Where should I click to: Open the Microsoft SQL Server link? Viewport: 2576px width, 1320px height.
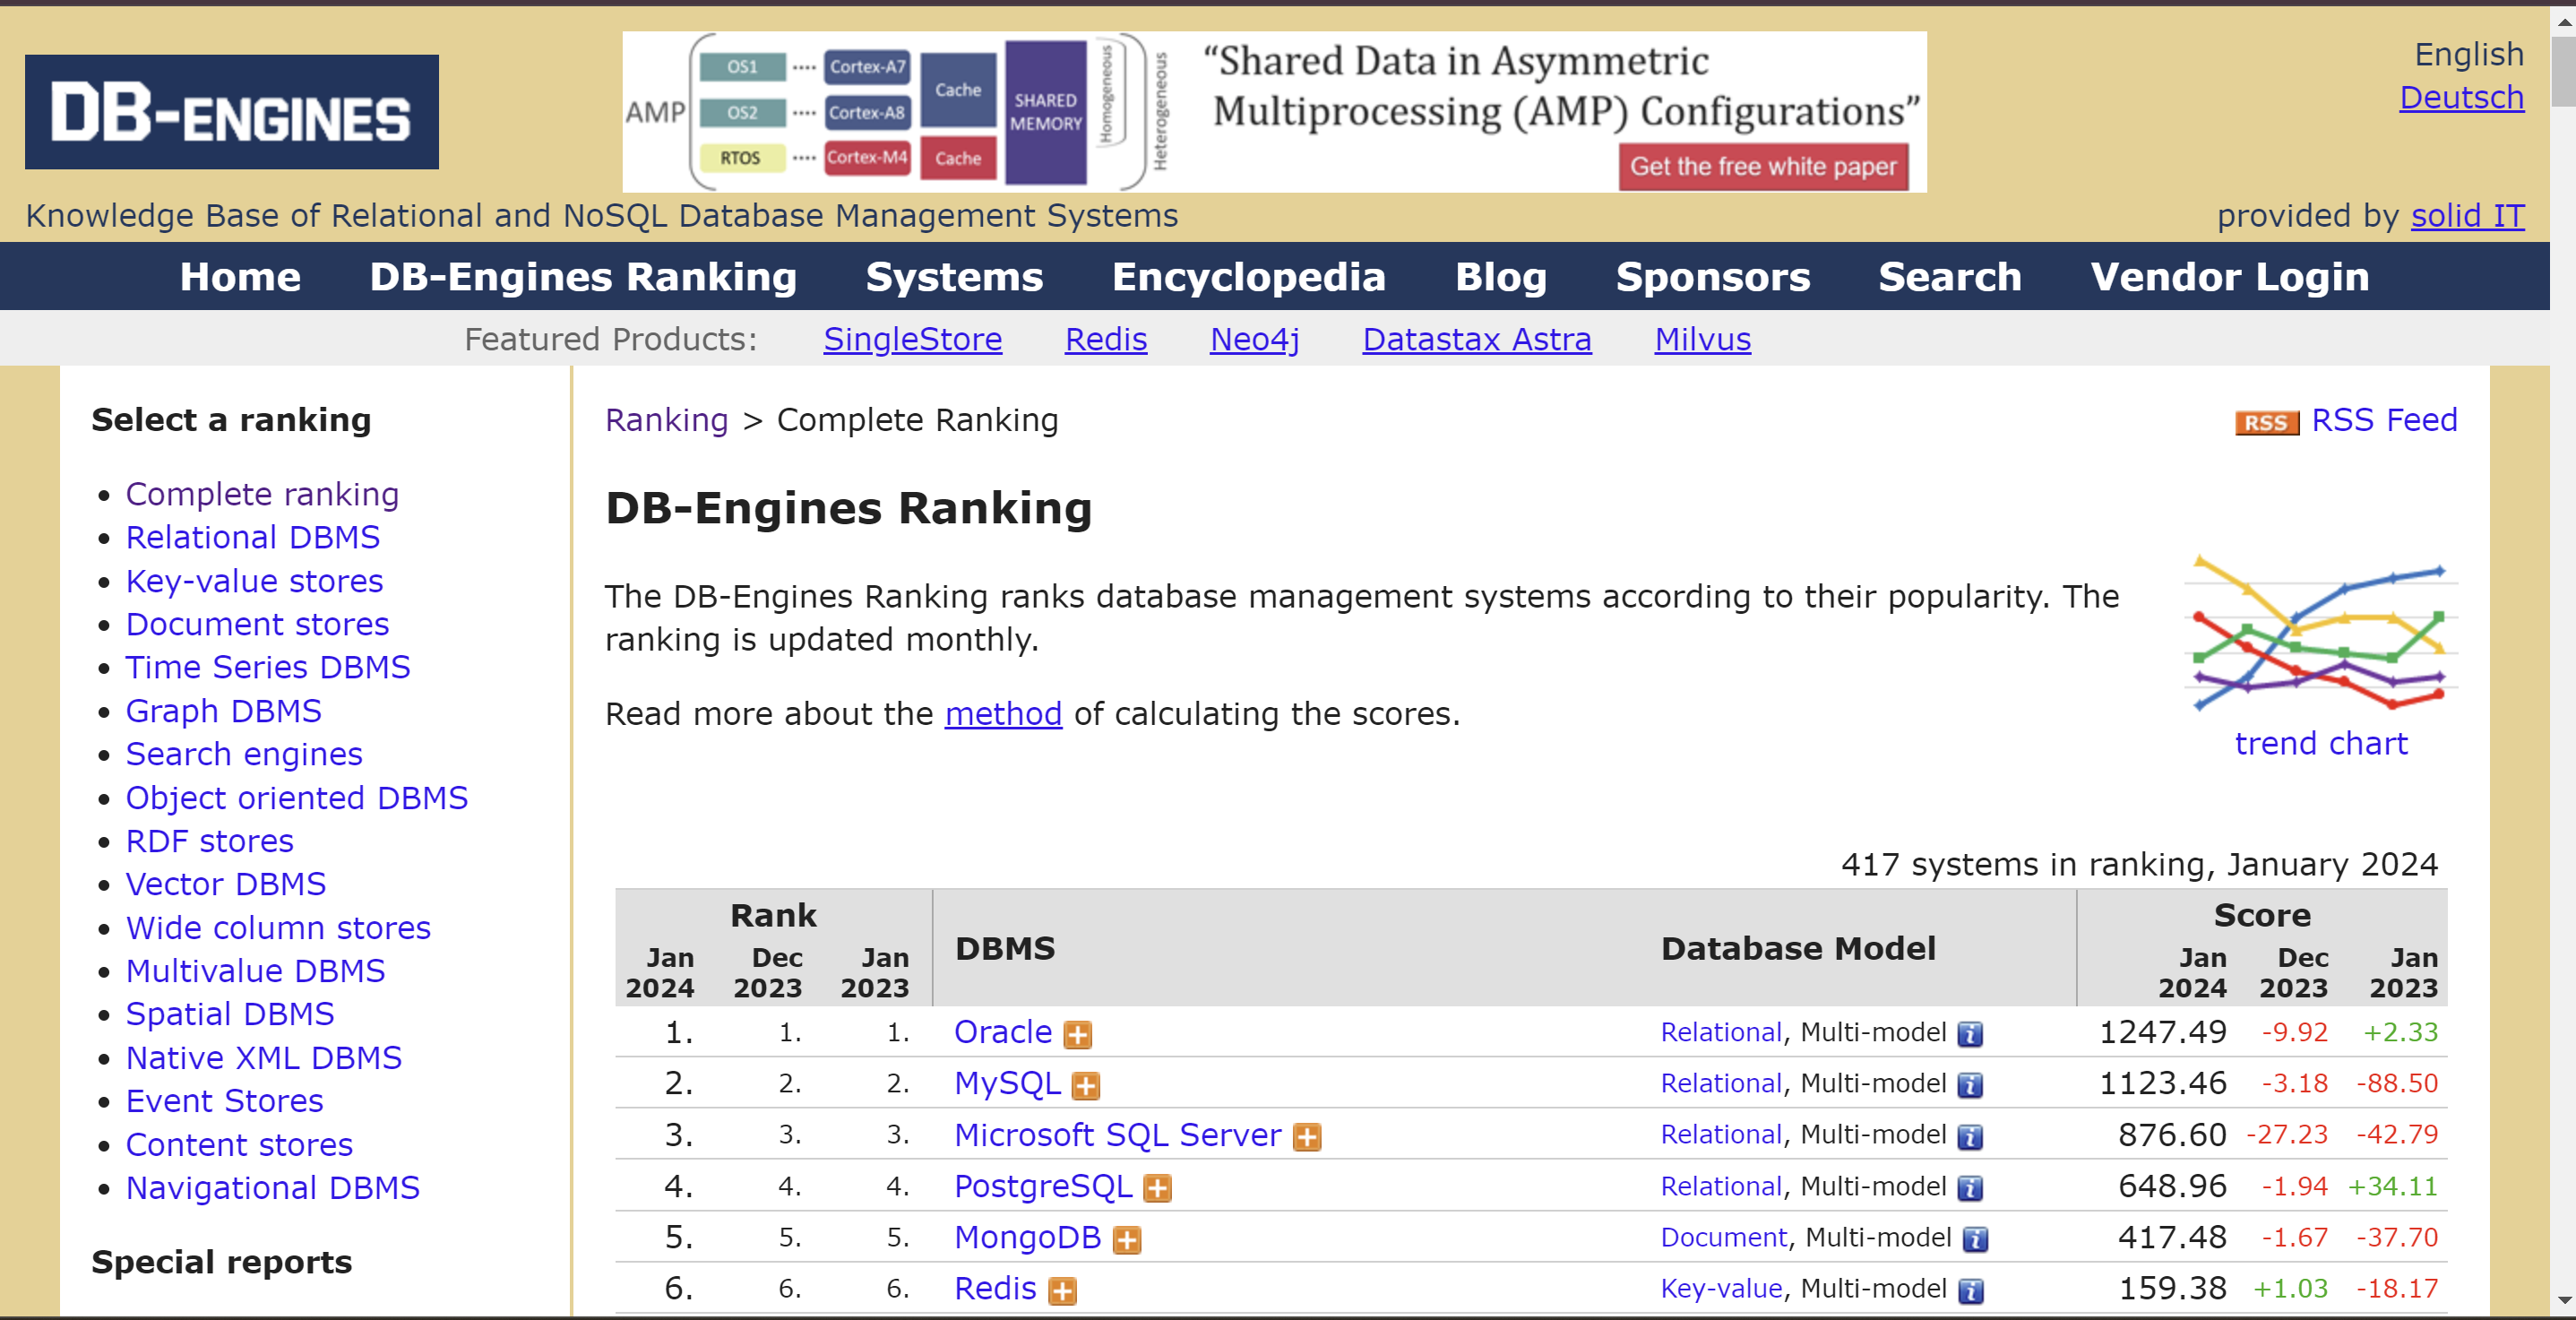pos(1118,1135)
